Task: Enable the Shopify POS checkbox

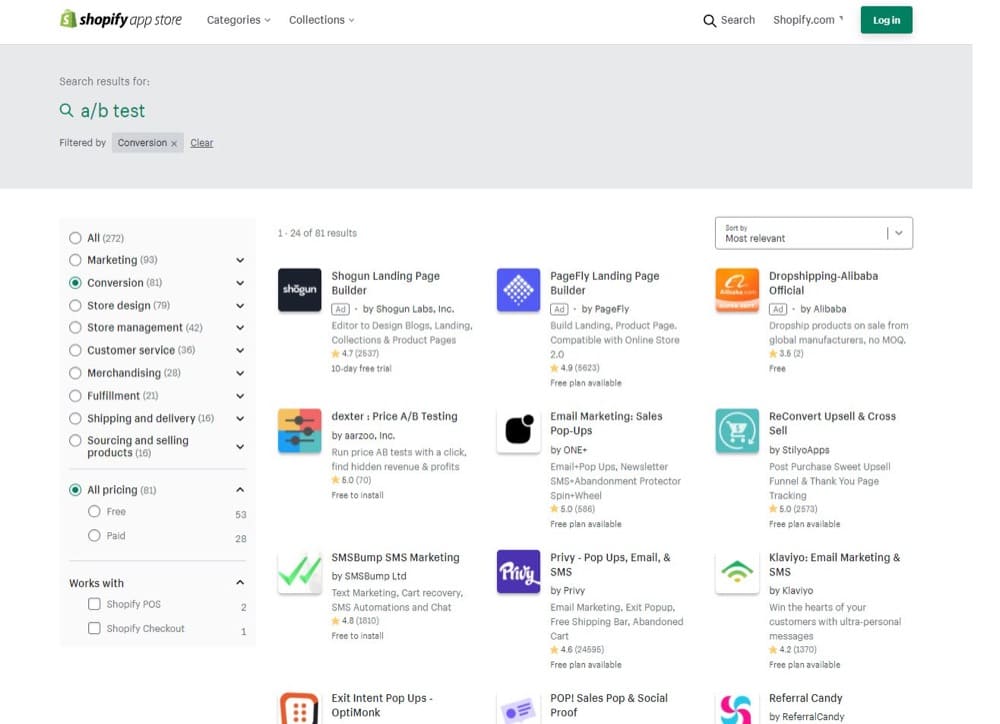Action: pos(94,604)
